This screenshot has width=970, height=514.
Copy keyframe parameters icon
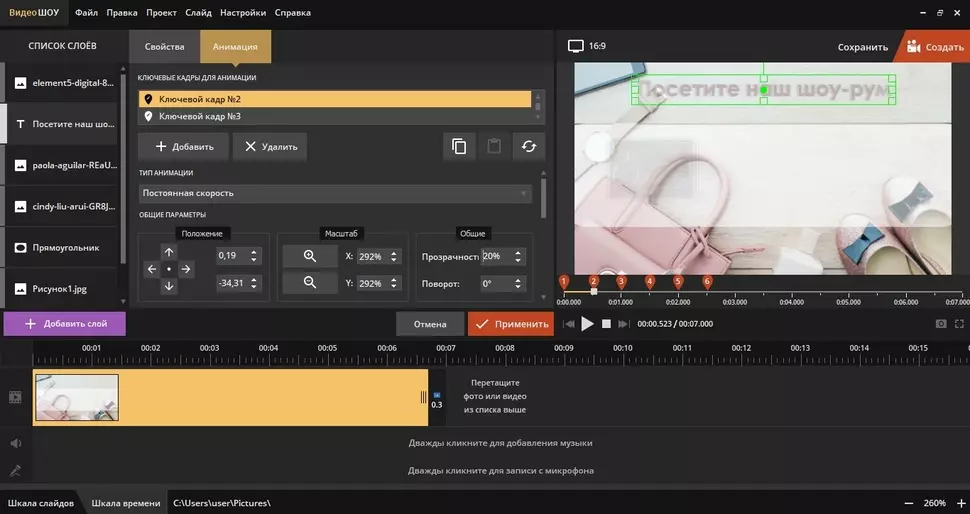[459, 147]
